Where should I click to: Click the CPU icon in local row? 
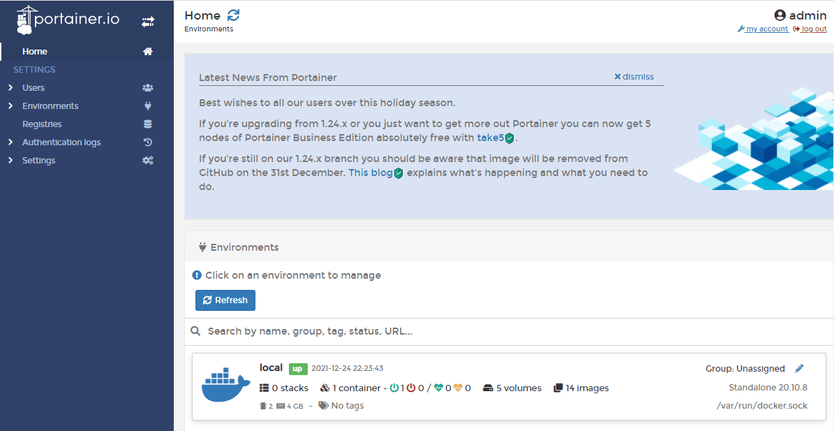tap(262, 406)
